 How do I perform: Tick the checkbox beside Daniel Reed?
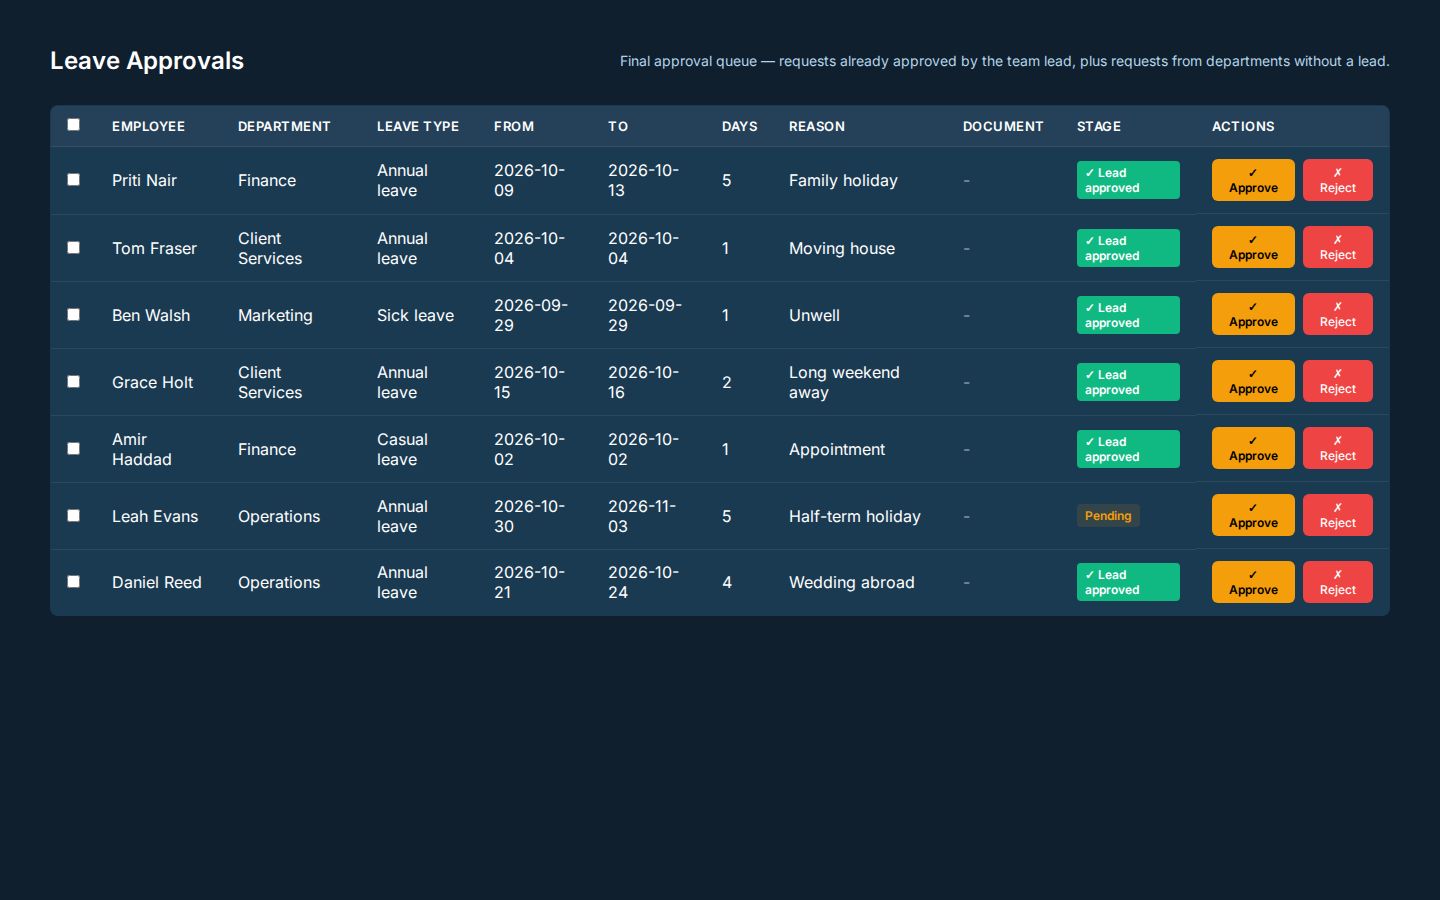(73, 581)
